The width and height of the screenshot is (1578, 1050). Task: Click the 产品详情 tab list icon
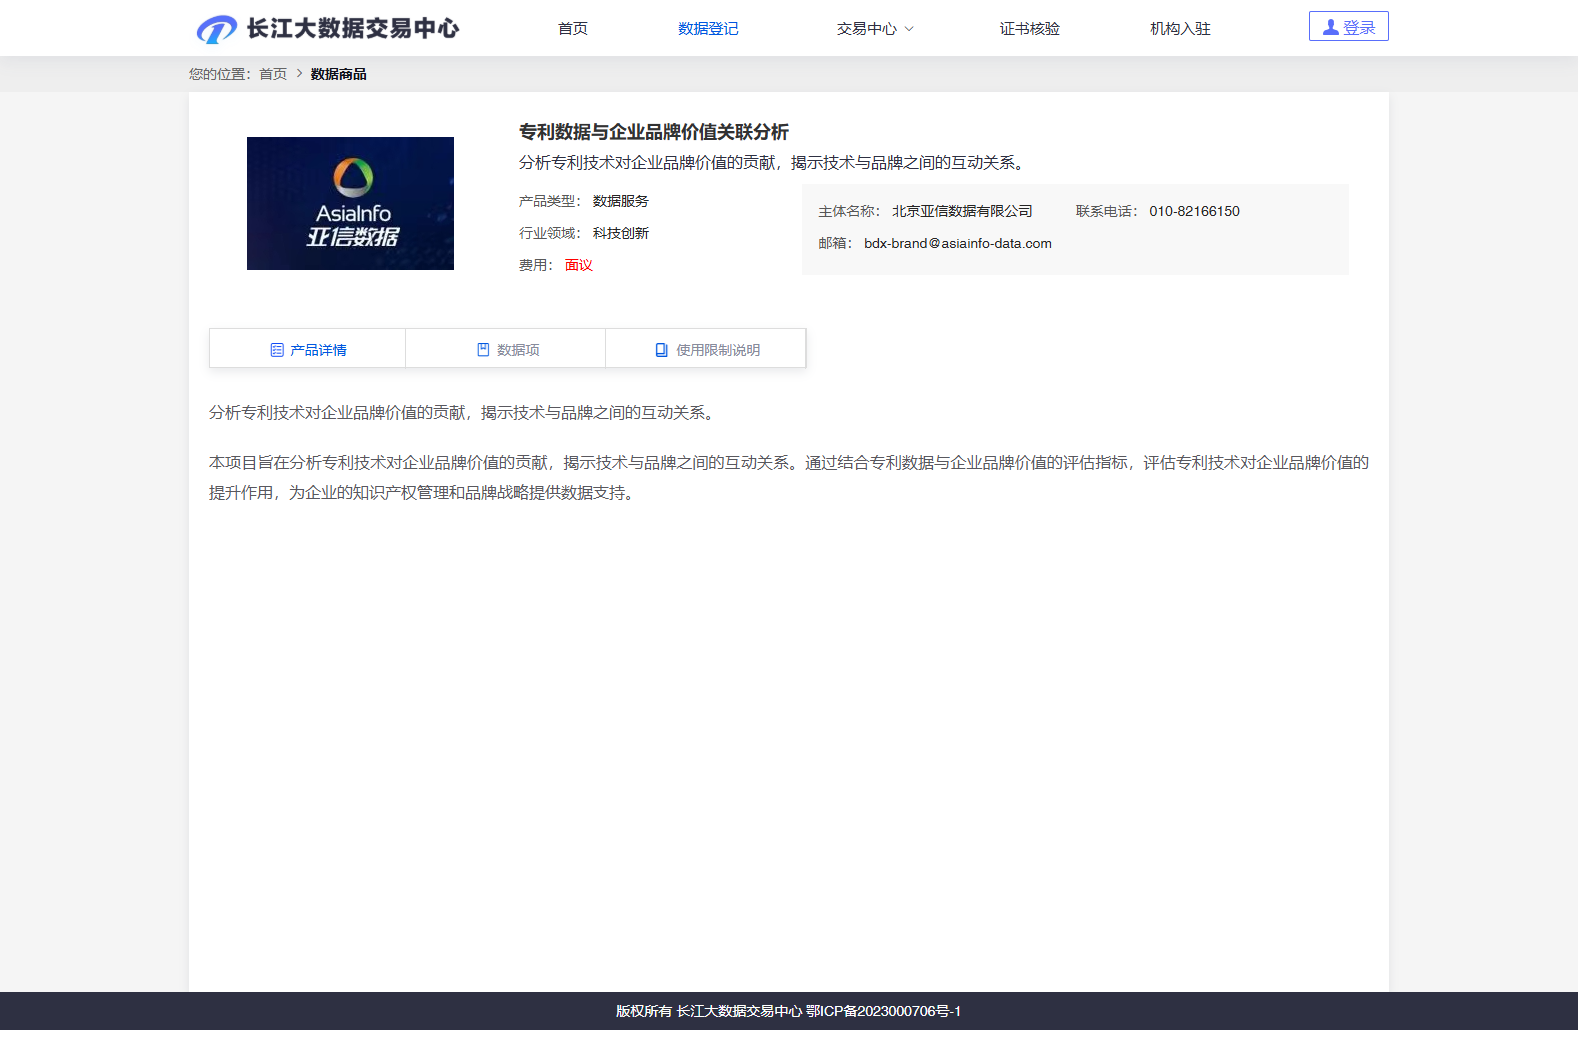tap(277, 350)
